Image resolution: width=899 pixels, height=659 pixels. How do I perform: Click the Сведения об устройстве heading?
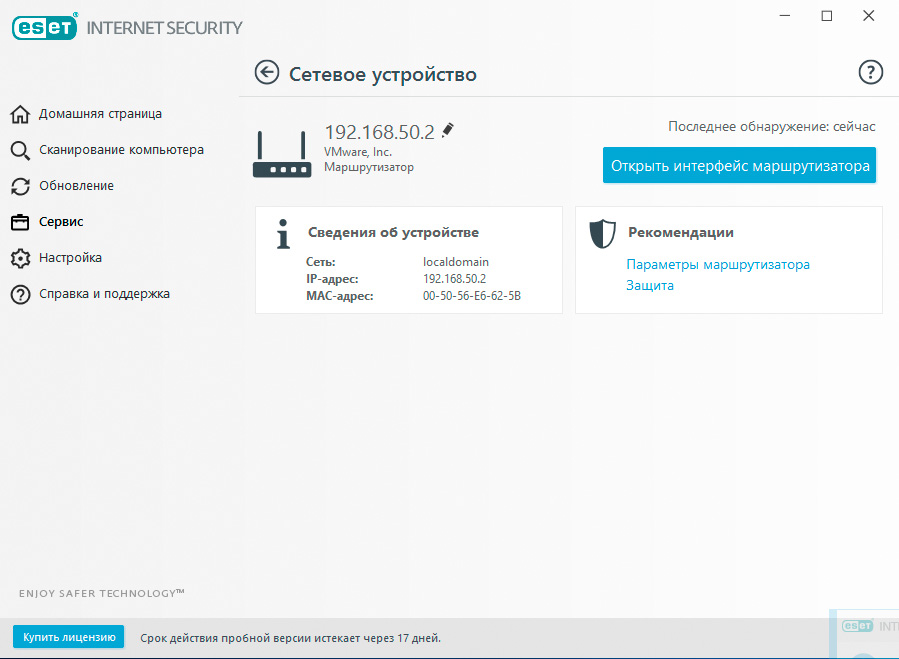click(393, 232)
